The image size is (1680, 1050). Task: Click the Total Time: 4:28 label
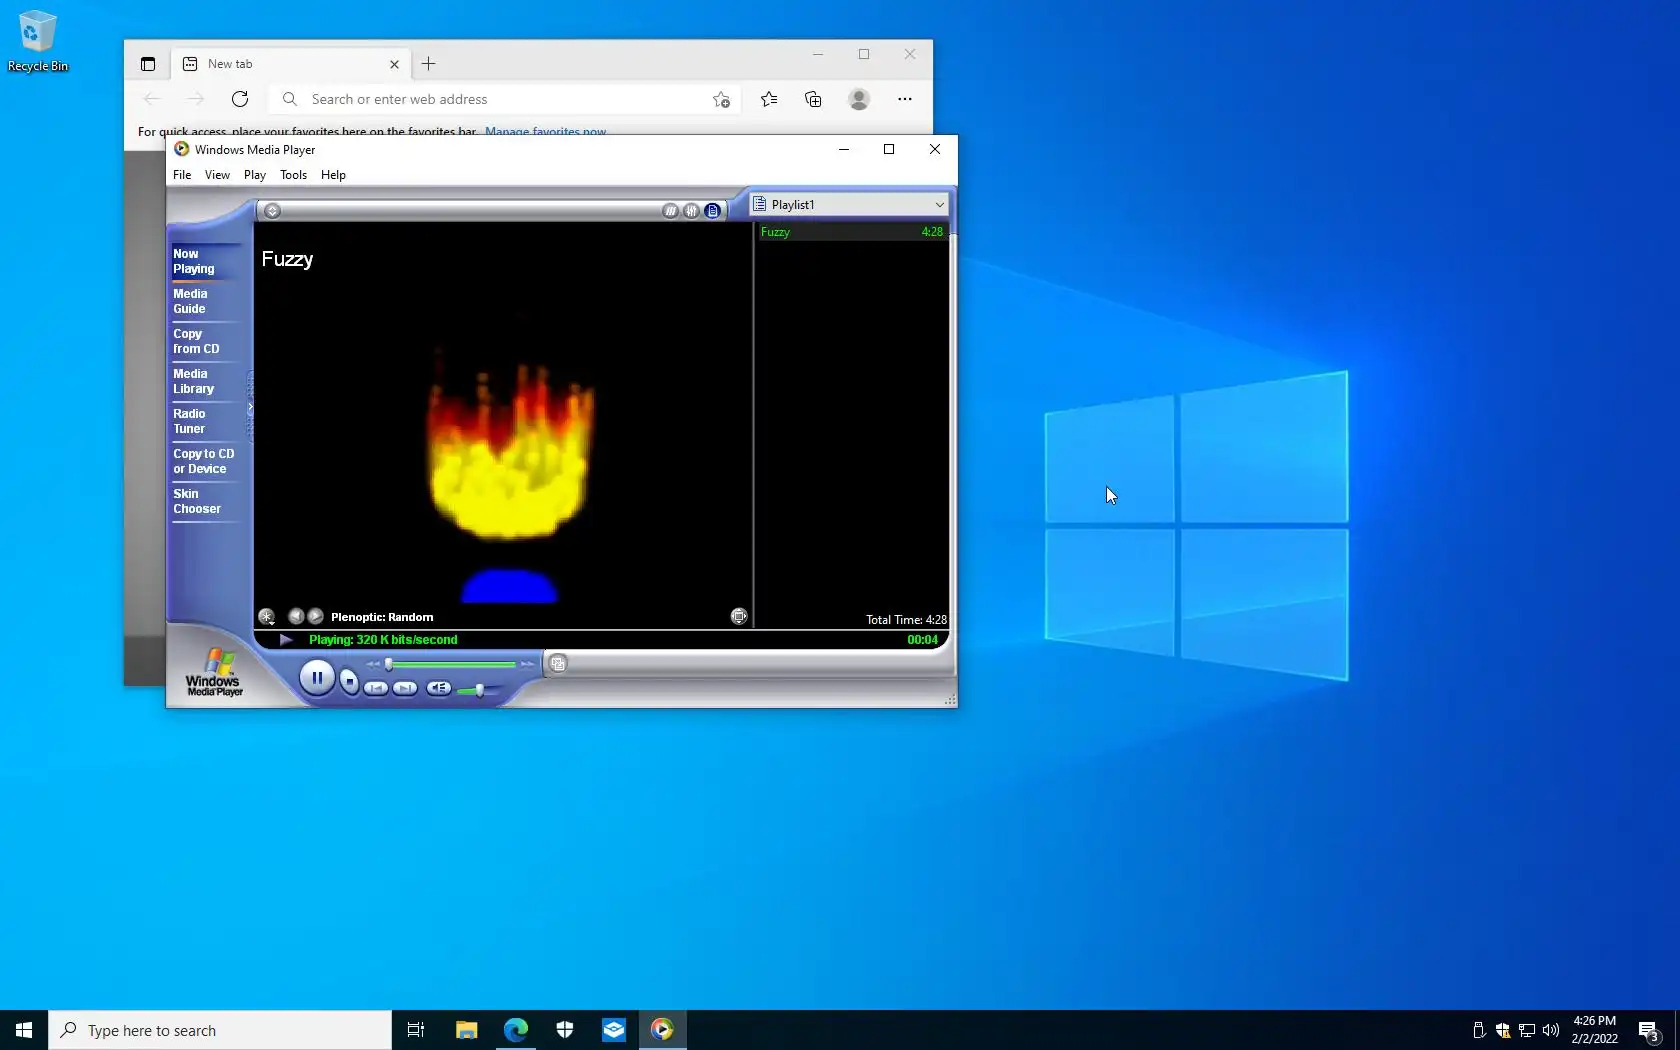906,620
